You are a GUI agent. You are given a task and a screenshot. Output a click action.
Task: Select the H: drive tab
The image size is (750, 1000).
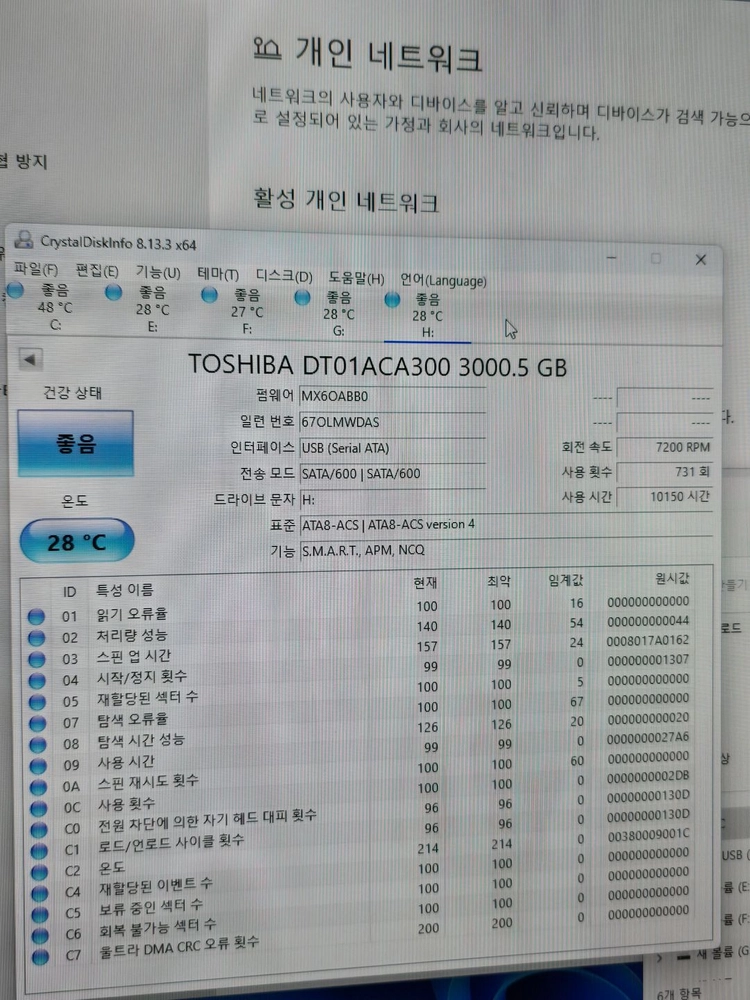(426, 316)
